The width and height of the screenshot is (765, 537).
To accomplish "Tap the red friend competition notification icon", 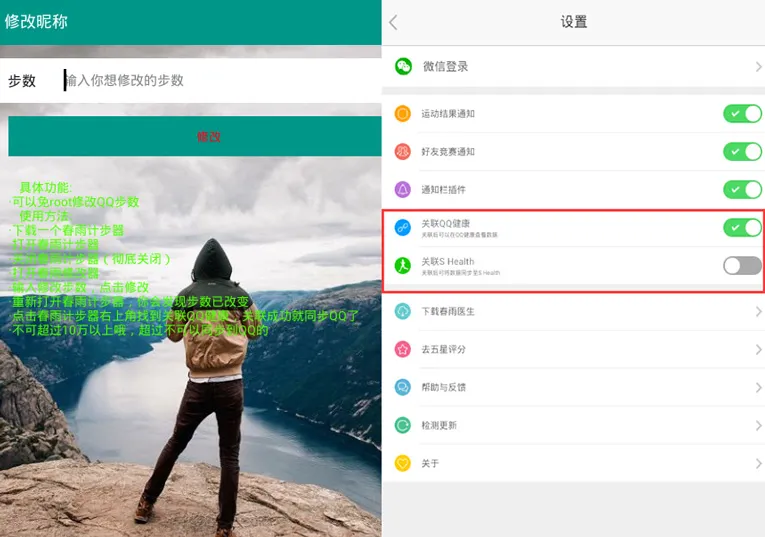I will coord(403,152).
